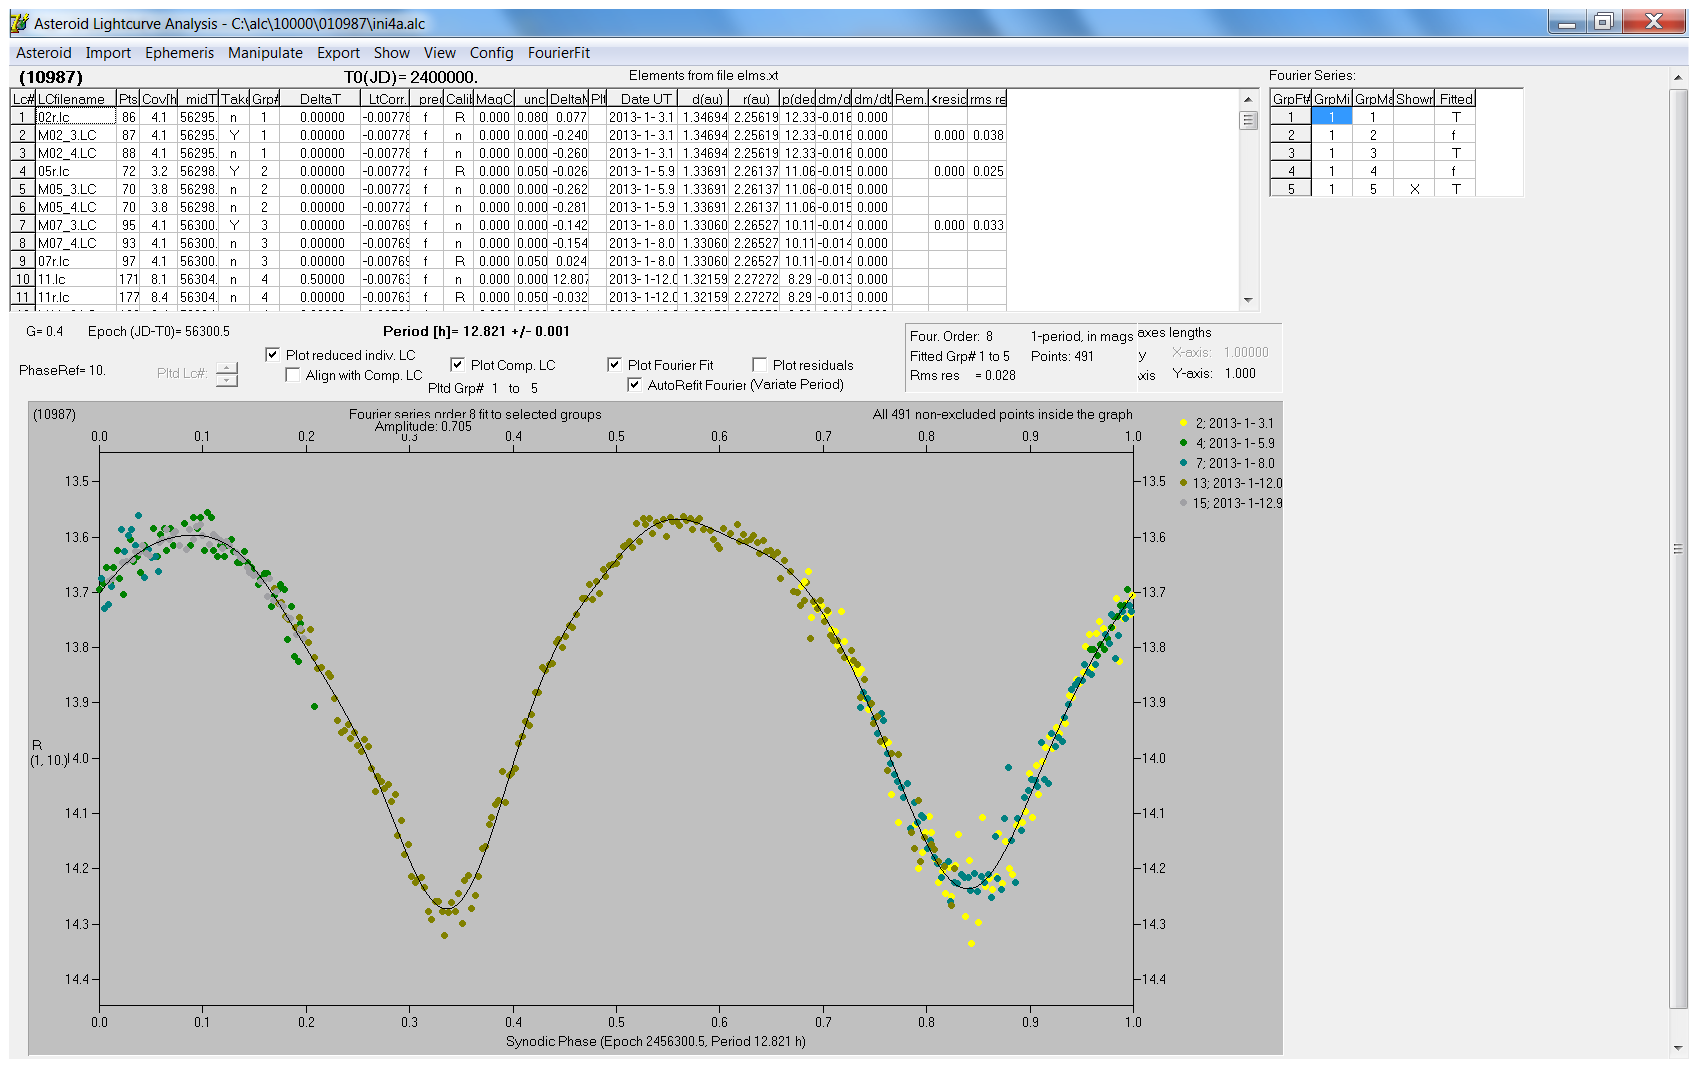
Task: Click the Four. Order: 8 text
Action: (951, 336)
